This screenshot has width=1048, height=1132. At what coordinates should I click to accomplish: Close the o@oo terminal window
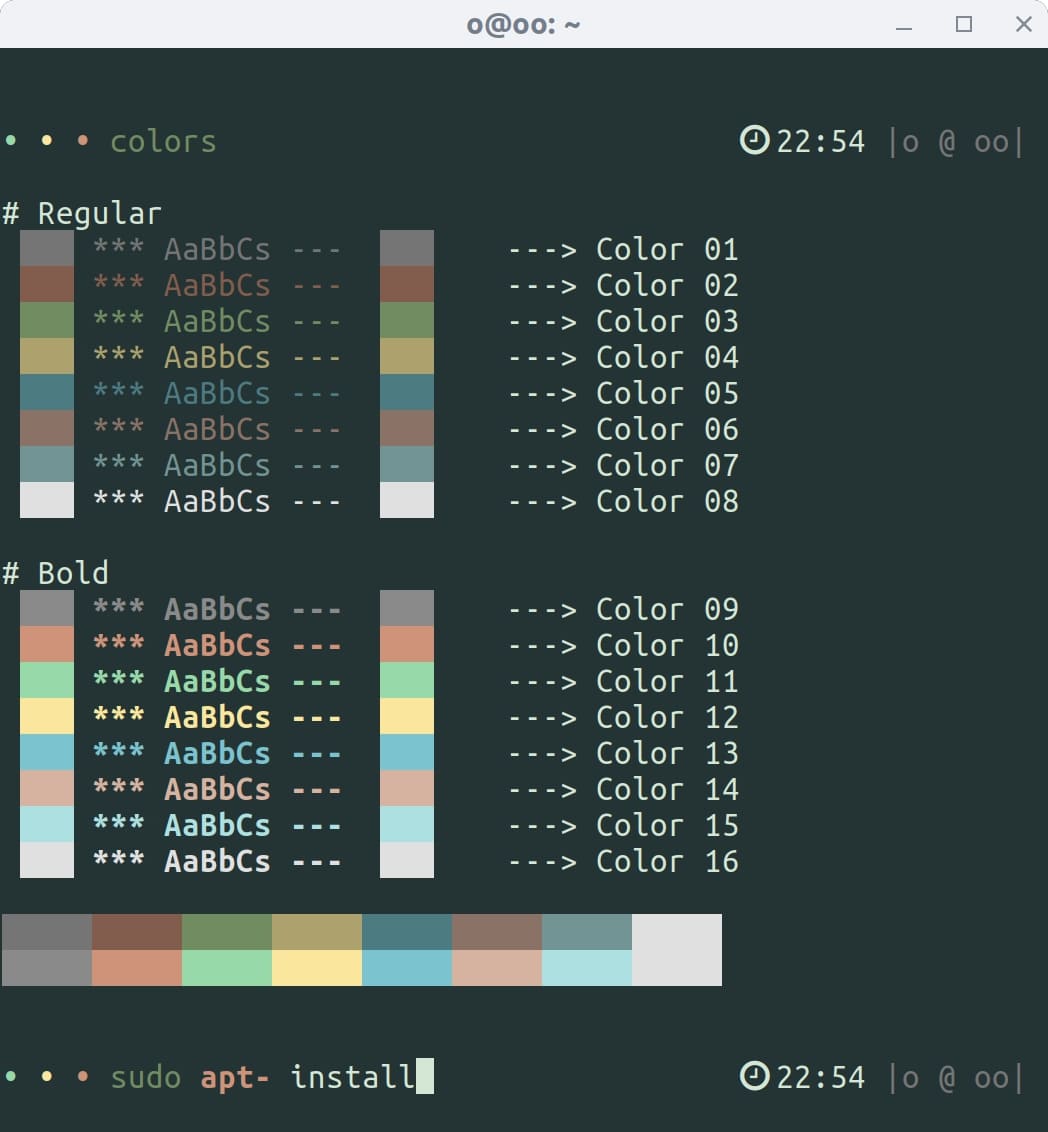click(x=1023, y=25)
